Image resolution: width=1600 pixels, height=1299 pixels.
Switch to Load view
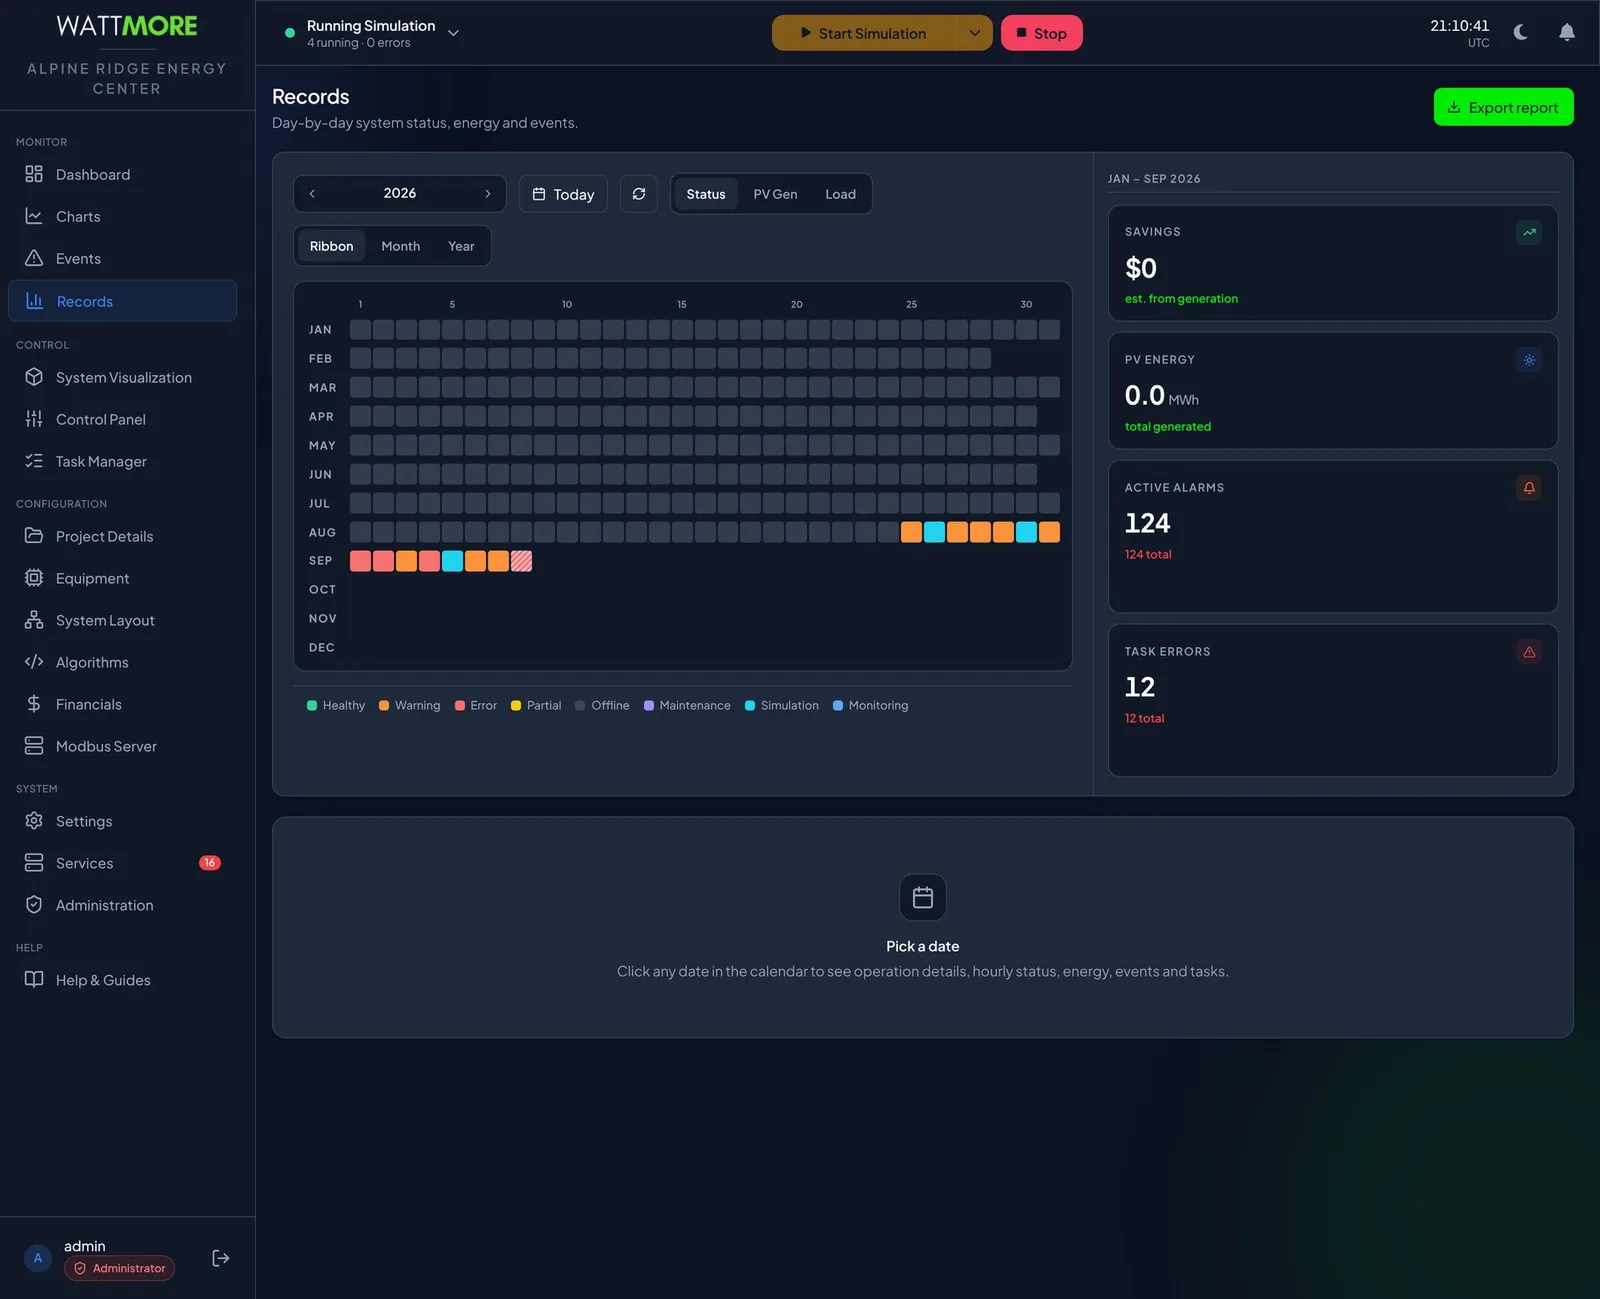pyautogui.click(x=840, y=194)
